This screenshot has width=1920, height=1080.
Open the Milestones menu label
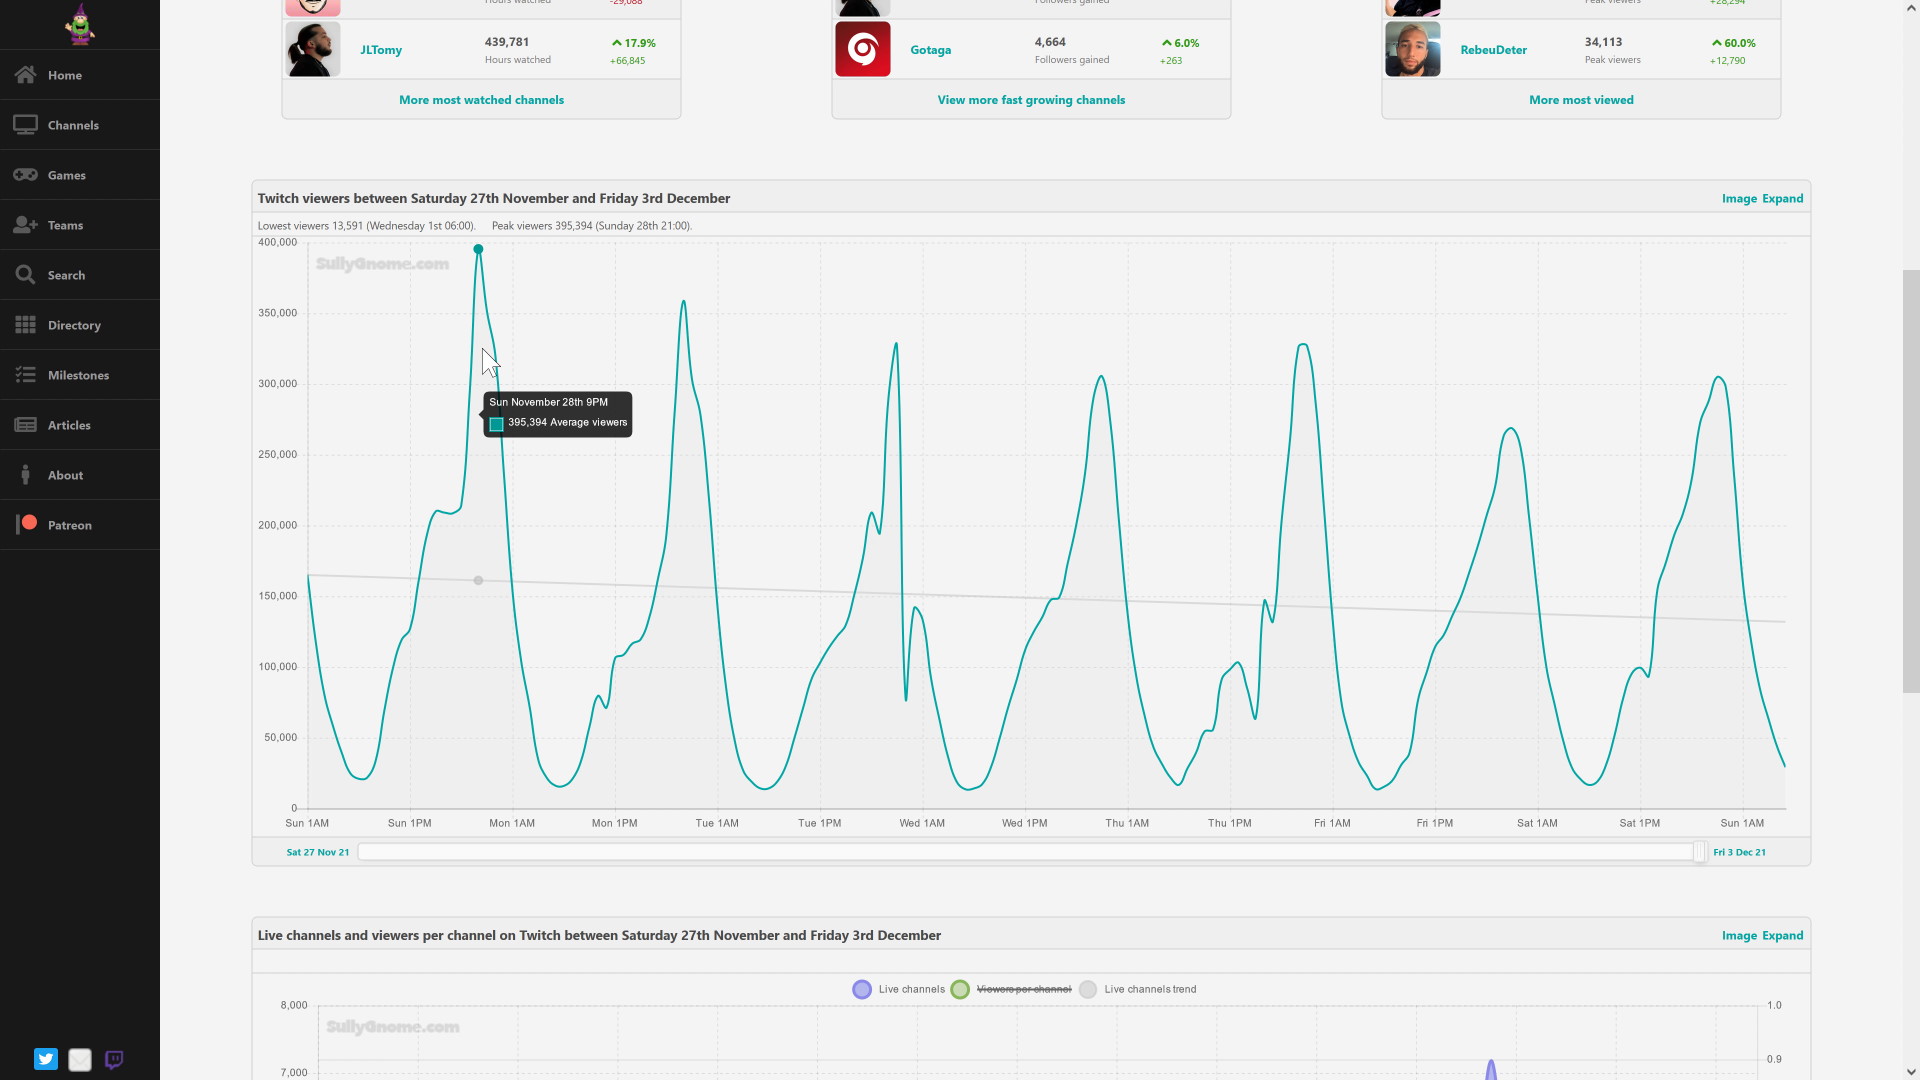click(x=78, y=375)
